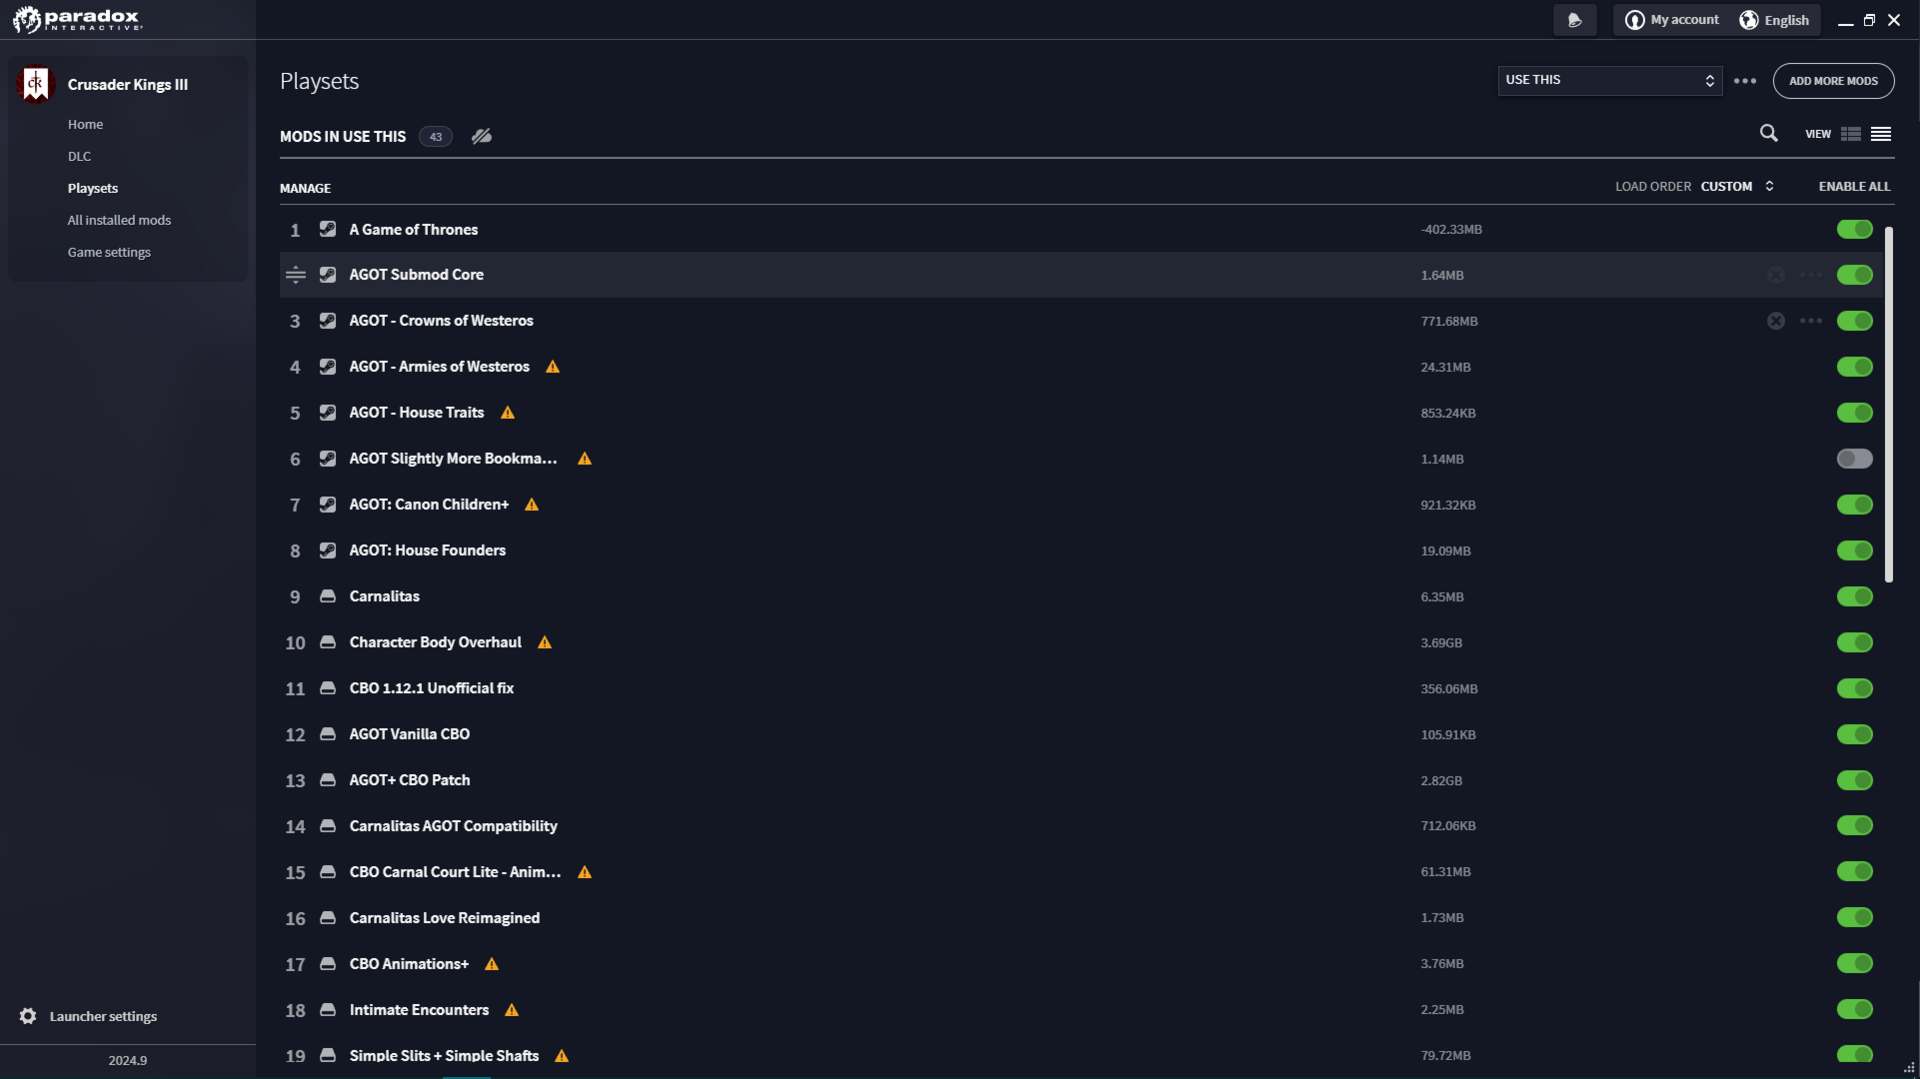This screenshot has width=1920, height=1079.
Task: Open the USE THIS playset dropdown
Action: tap(1610, 80)
